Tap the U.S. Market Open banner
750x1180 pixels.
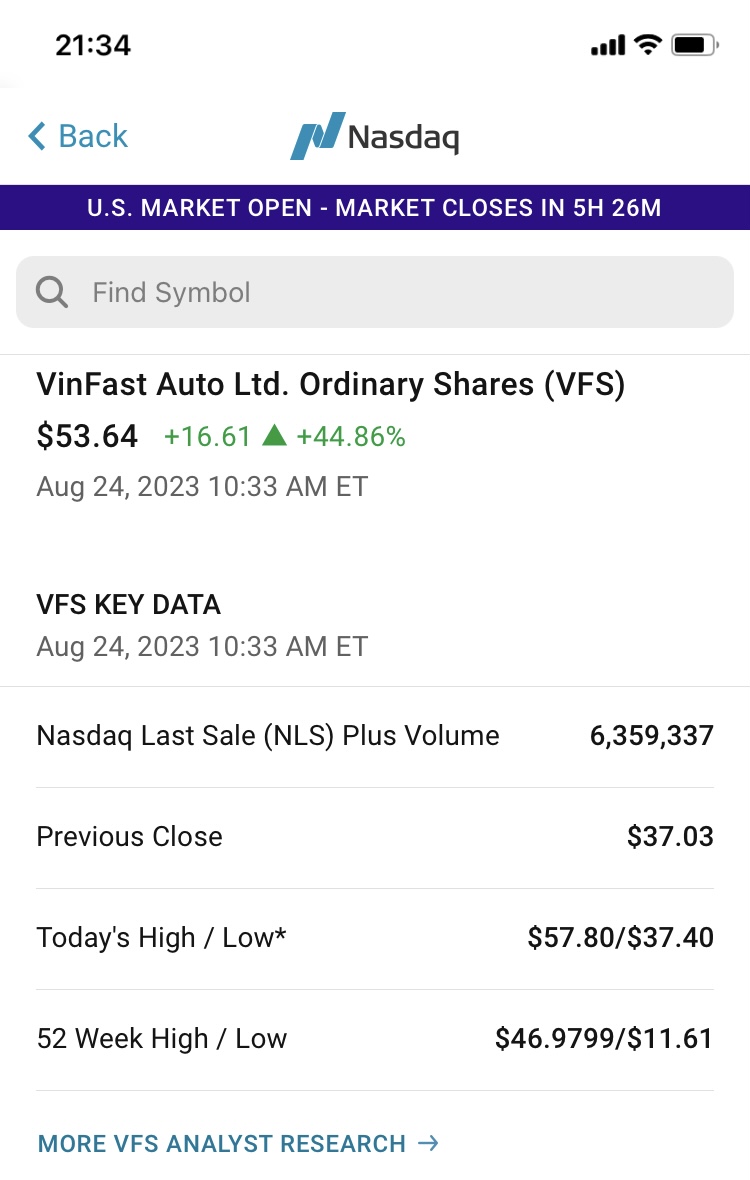(x=375, y=208)
